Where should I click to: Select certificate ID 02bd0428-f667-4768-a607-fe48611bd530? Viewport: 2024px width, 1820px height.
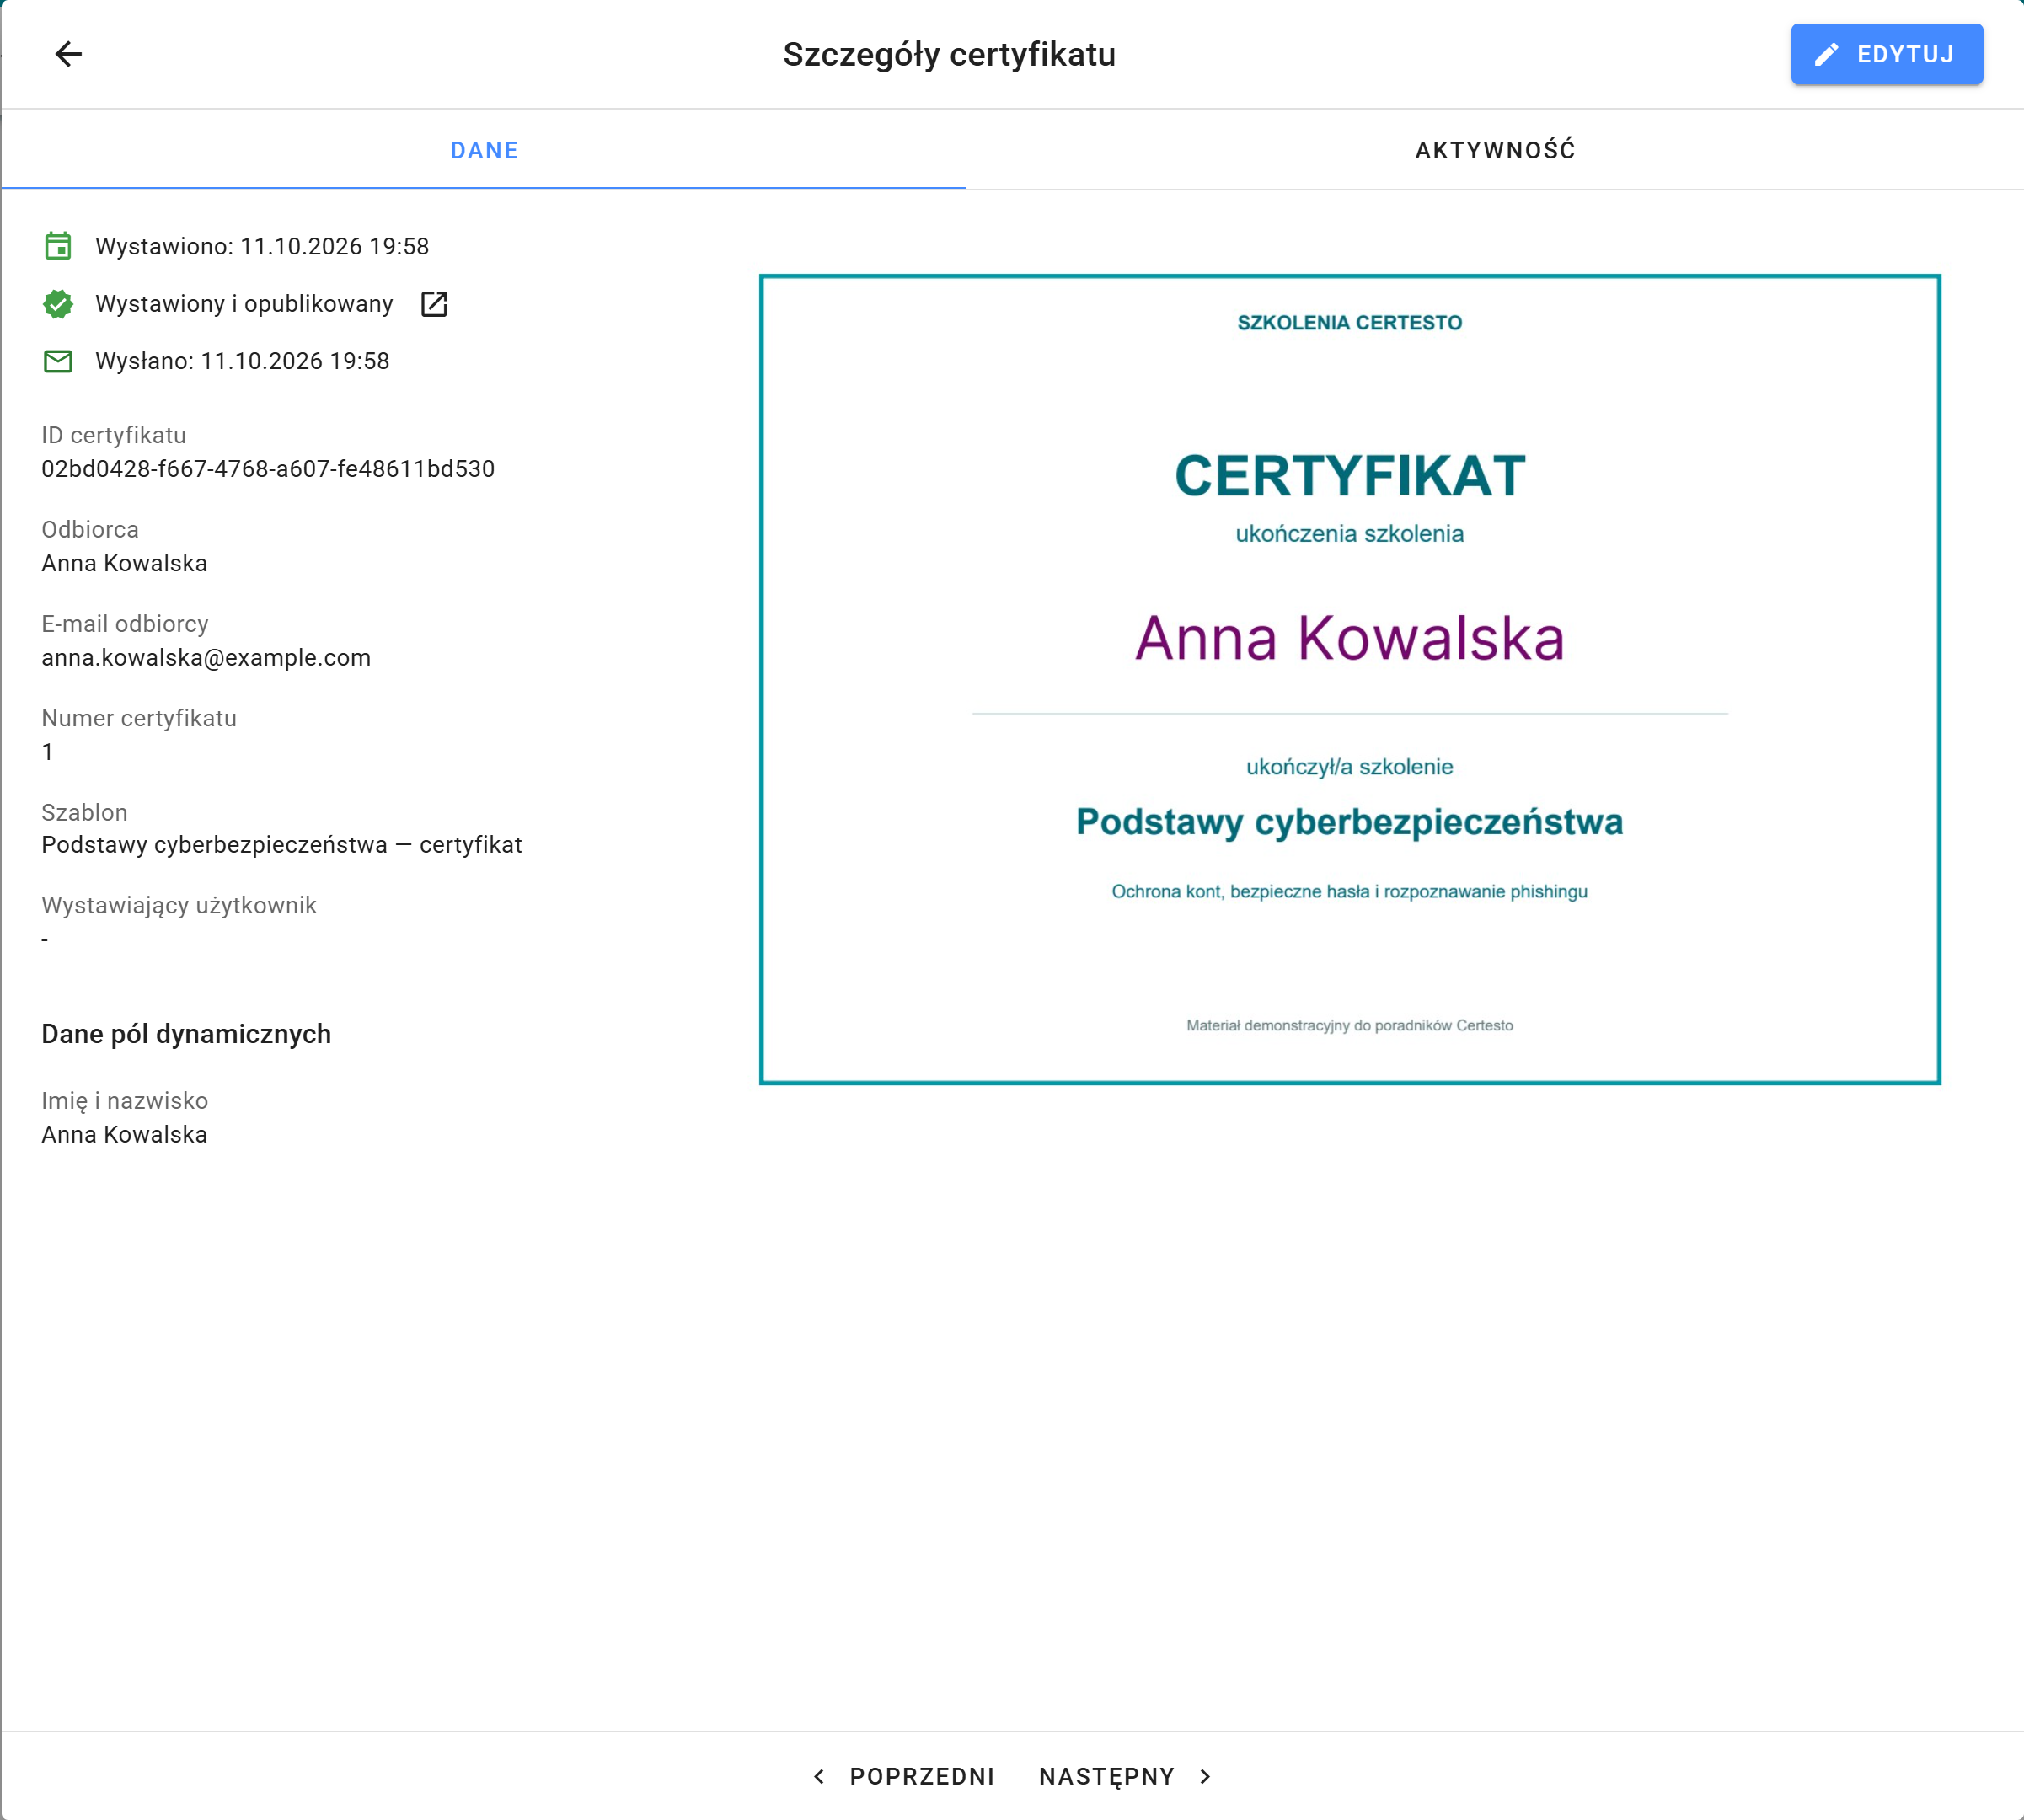coord(268,469)
